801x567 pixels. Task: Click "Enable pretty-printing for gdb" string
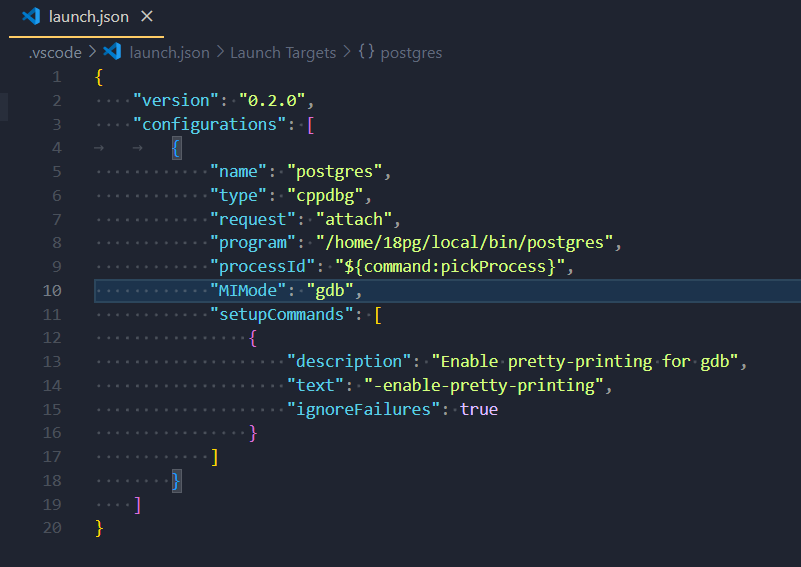(x=584, y=362)
